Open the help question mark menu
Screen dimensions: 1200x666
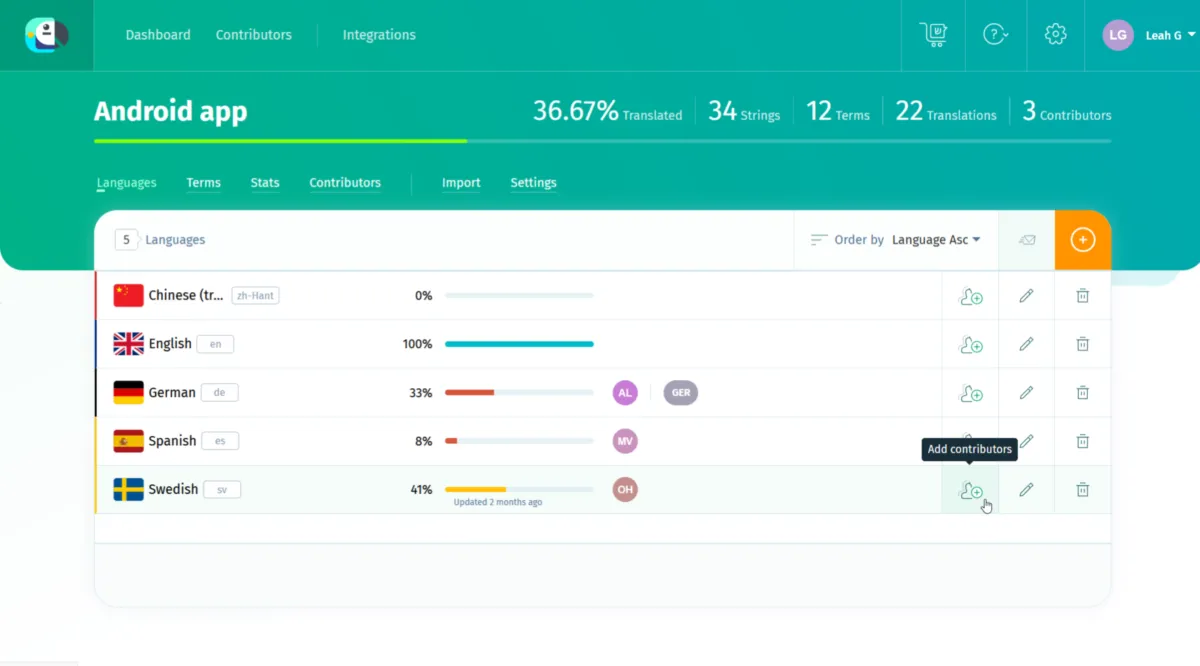[x=994, y=35]
